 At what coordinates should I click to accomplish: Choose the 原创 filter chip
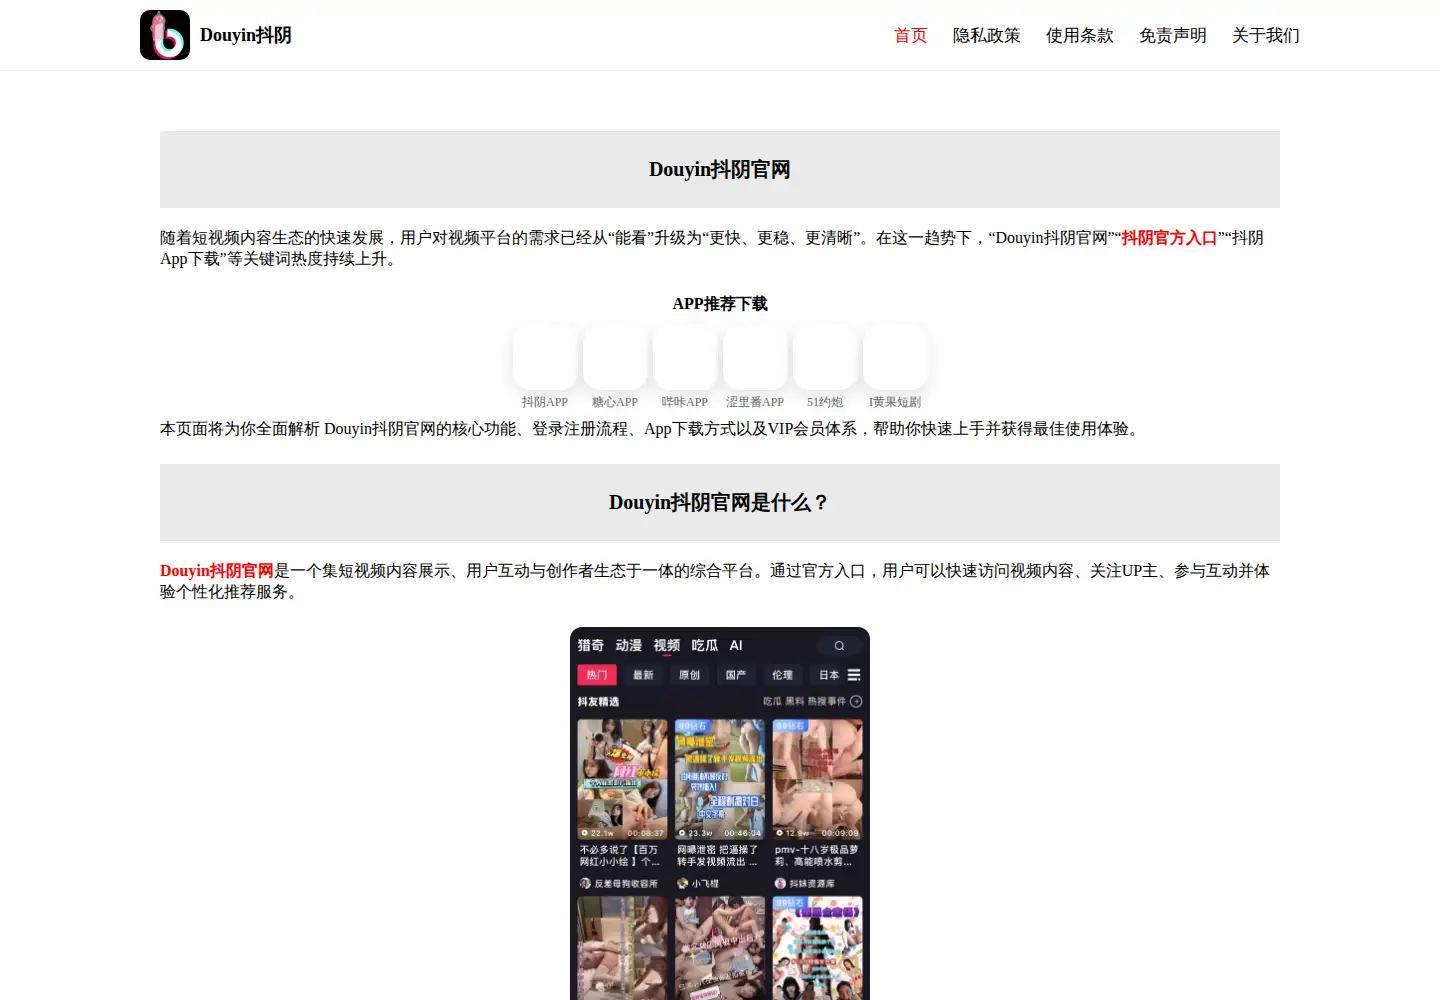(x=690, y=675)
